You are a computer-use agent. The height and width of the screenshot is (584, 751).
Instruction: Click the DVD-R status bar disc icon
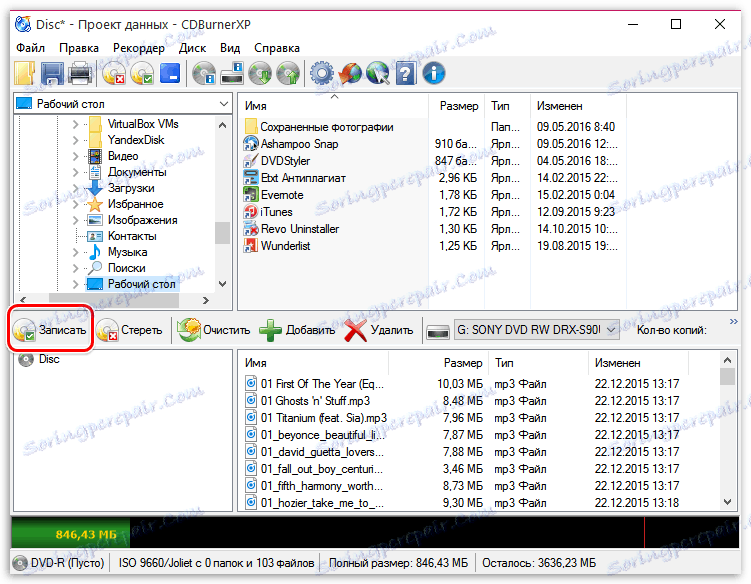tap(20, 562)
